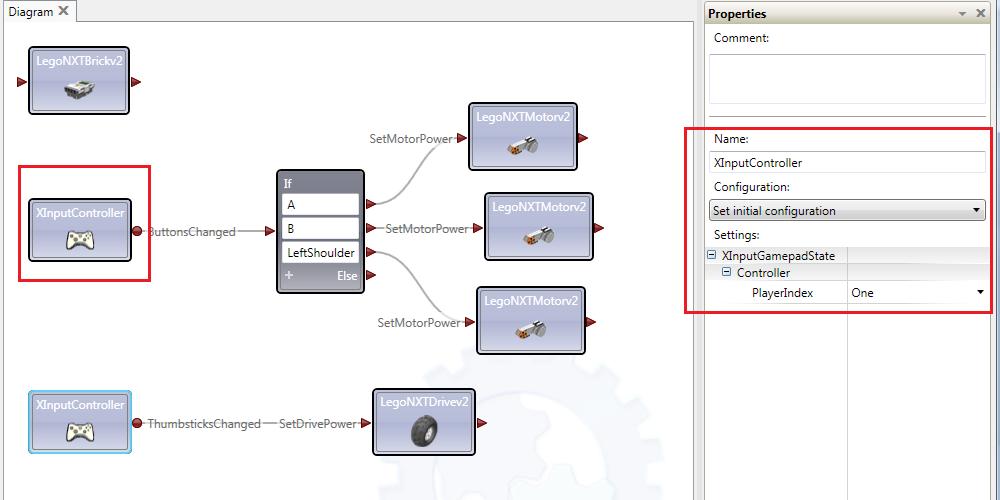Screen dimensions: 1000x500
Task: Click the Else output pin
Action: 371,276
